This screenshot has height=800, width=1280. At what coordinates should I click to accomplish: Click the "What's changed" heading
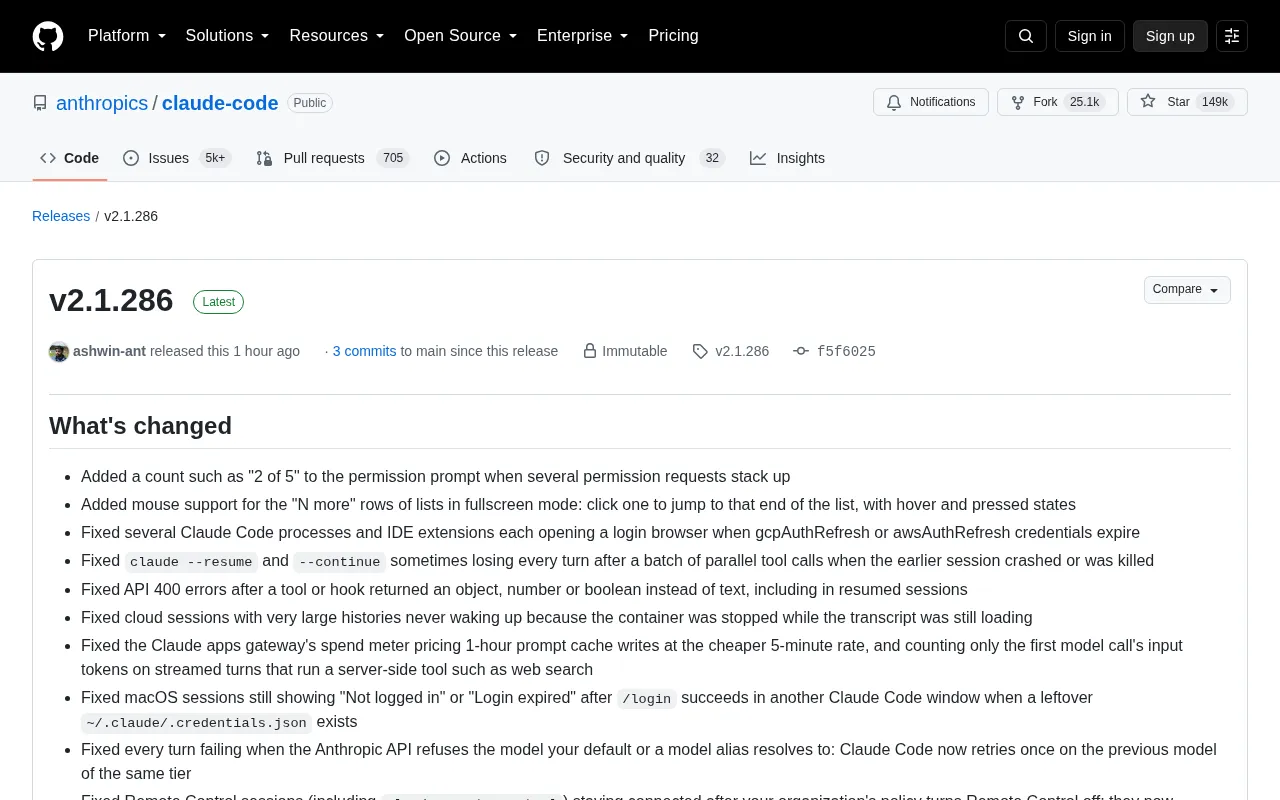tap(140, 426)
